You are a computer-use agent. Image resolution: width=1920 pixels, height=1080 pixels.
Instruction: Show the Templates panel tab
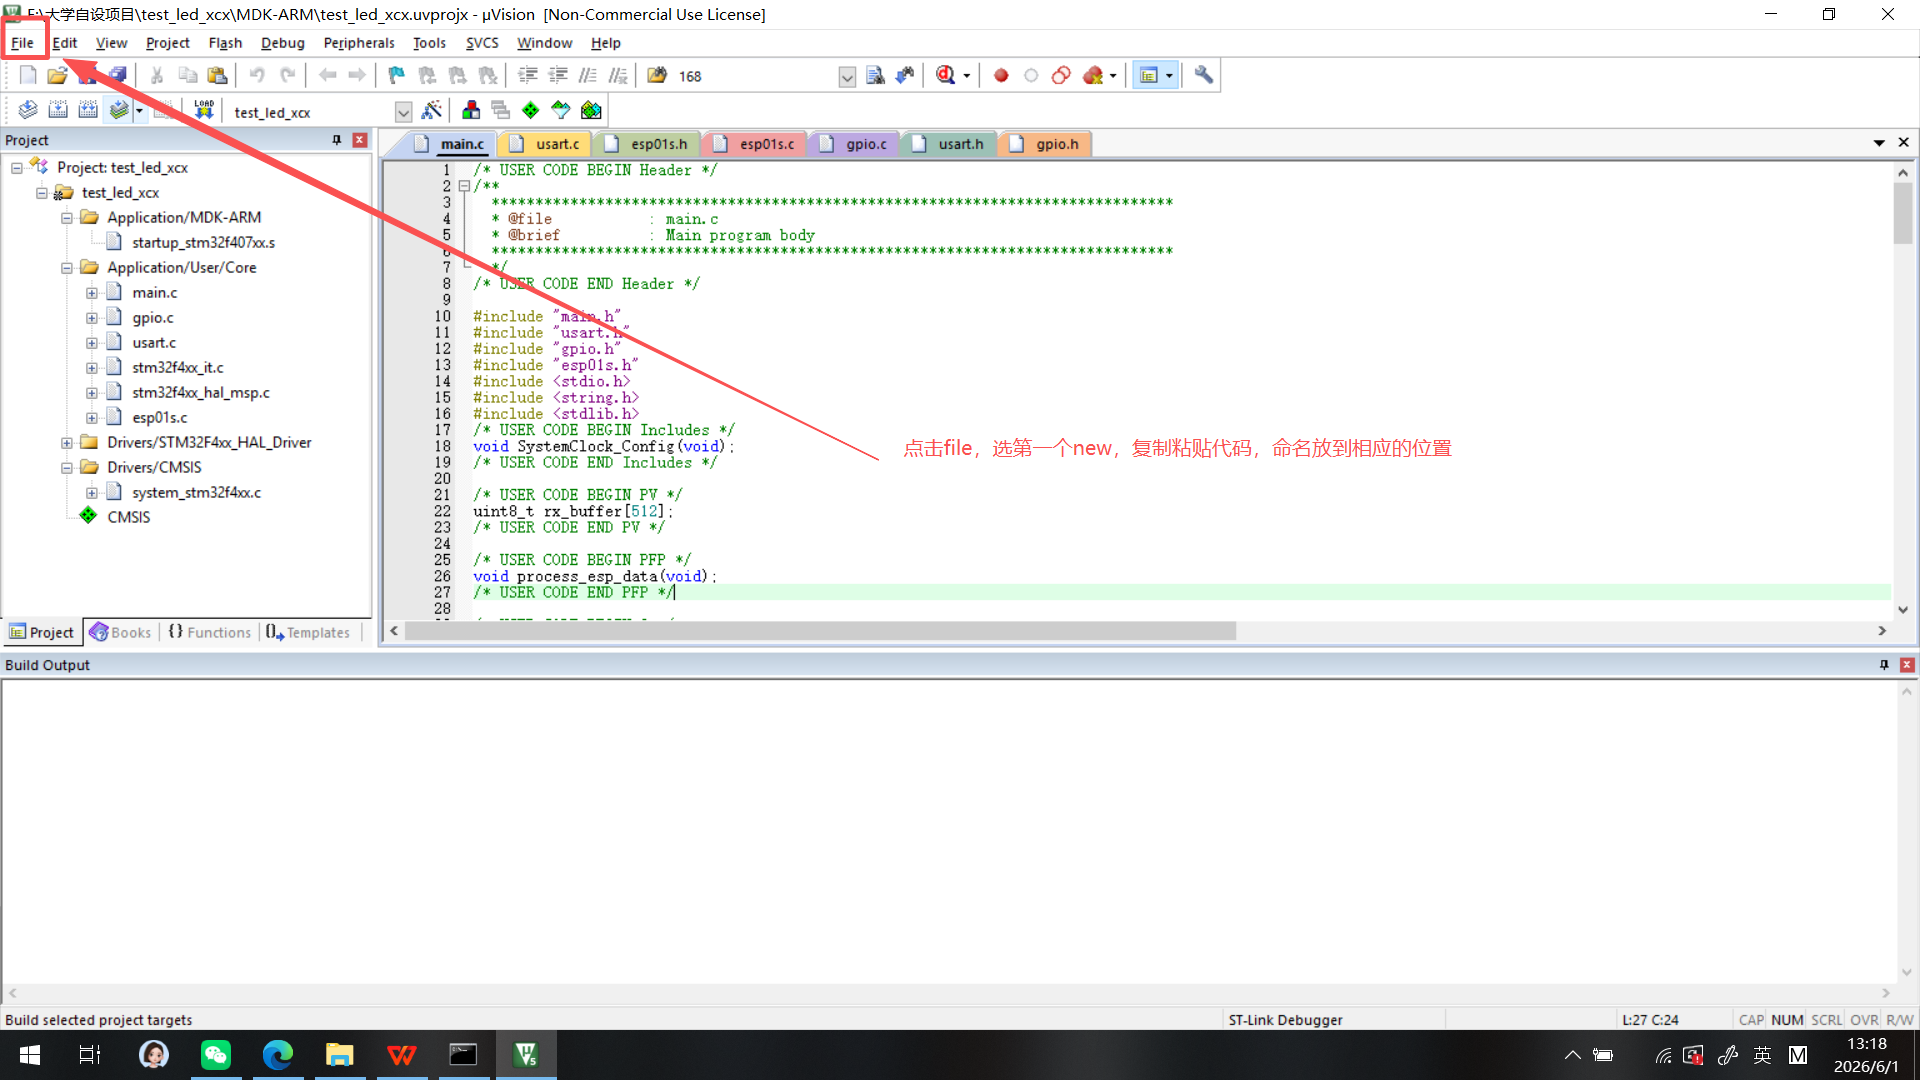[x=308, y=632]
